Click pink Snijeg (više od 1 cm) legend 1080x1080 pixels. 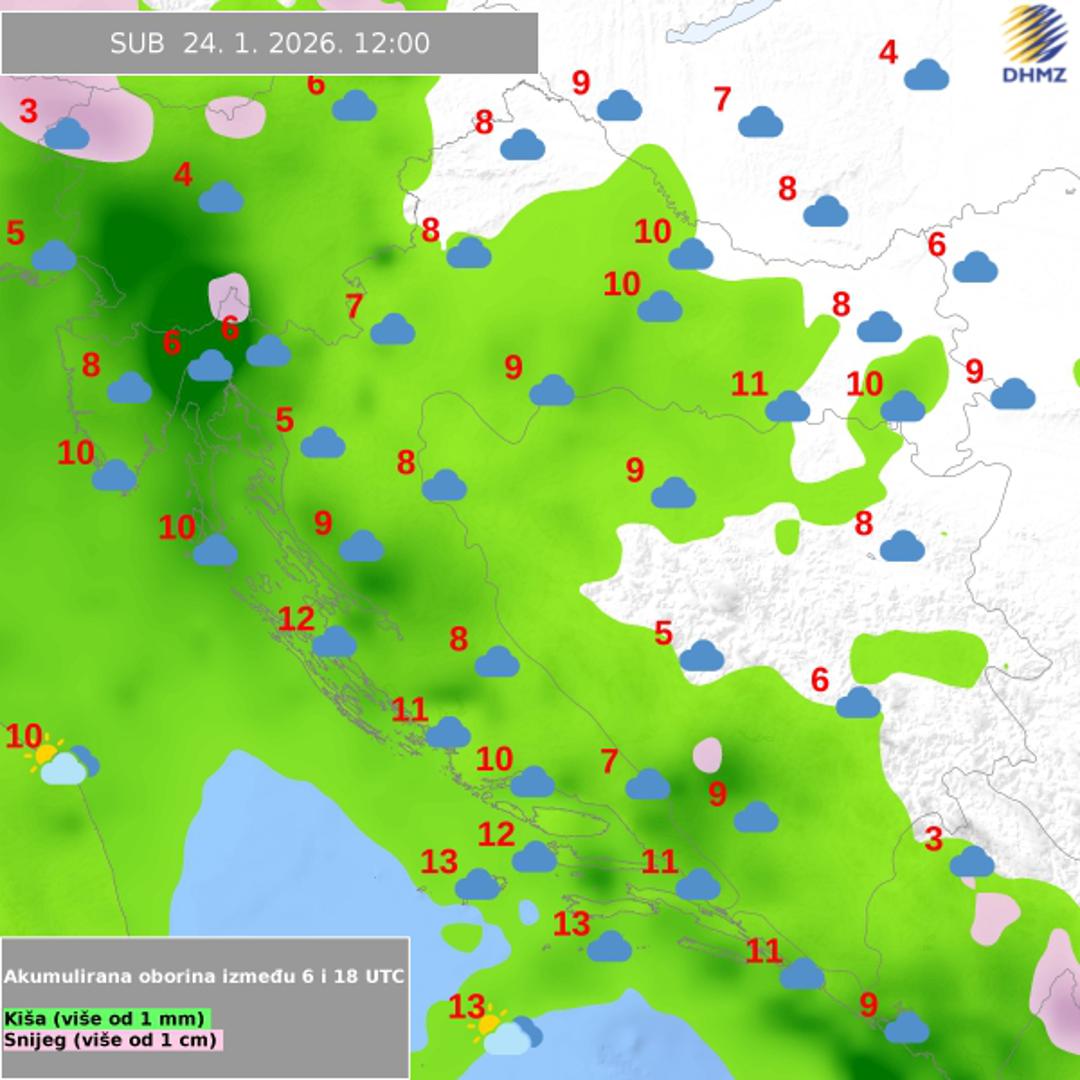(111, 1039)
